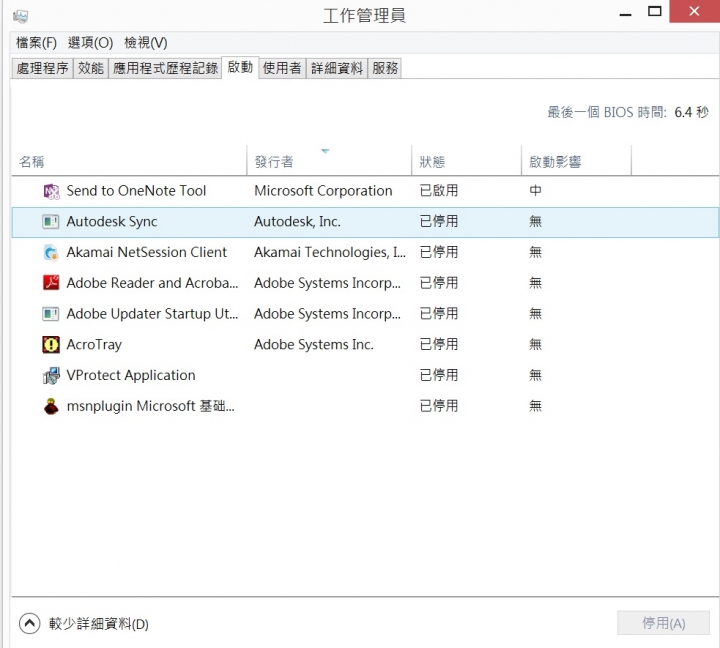Click 已啟用 status of Send to OneNote
Screen dimensions: 720x648
439,191
